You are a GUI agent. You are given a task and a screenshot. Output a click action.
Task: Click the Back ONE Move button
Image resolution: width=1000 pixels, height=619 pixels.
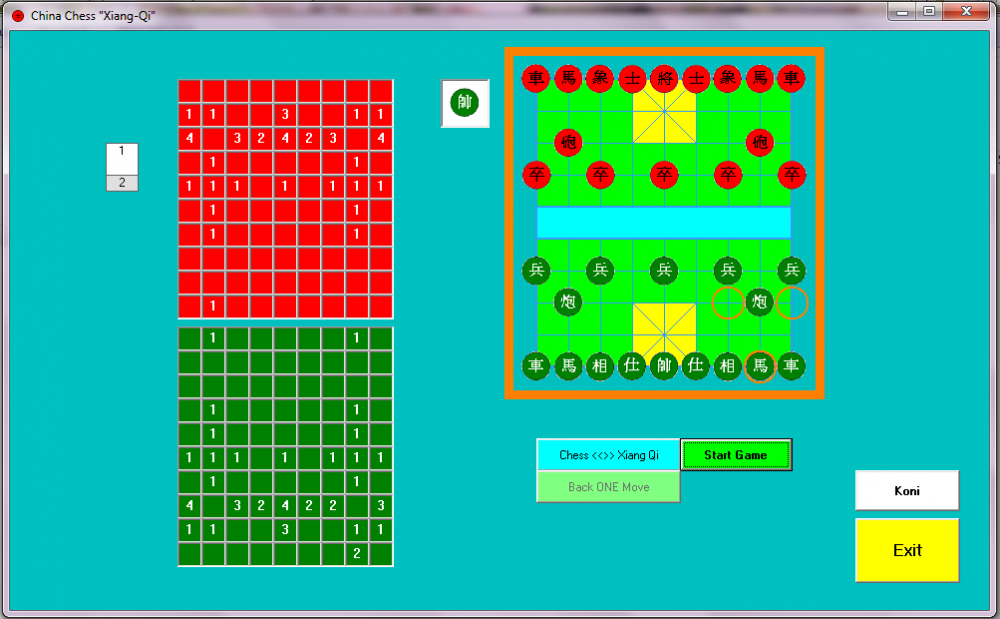pyautogui.click(x=608, y=487)
